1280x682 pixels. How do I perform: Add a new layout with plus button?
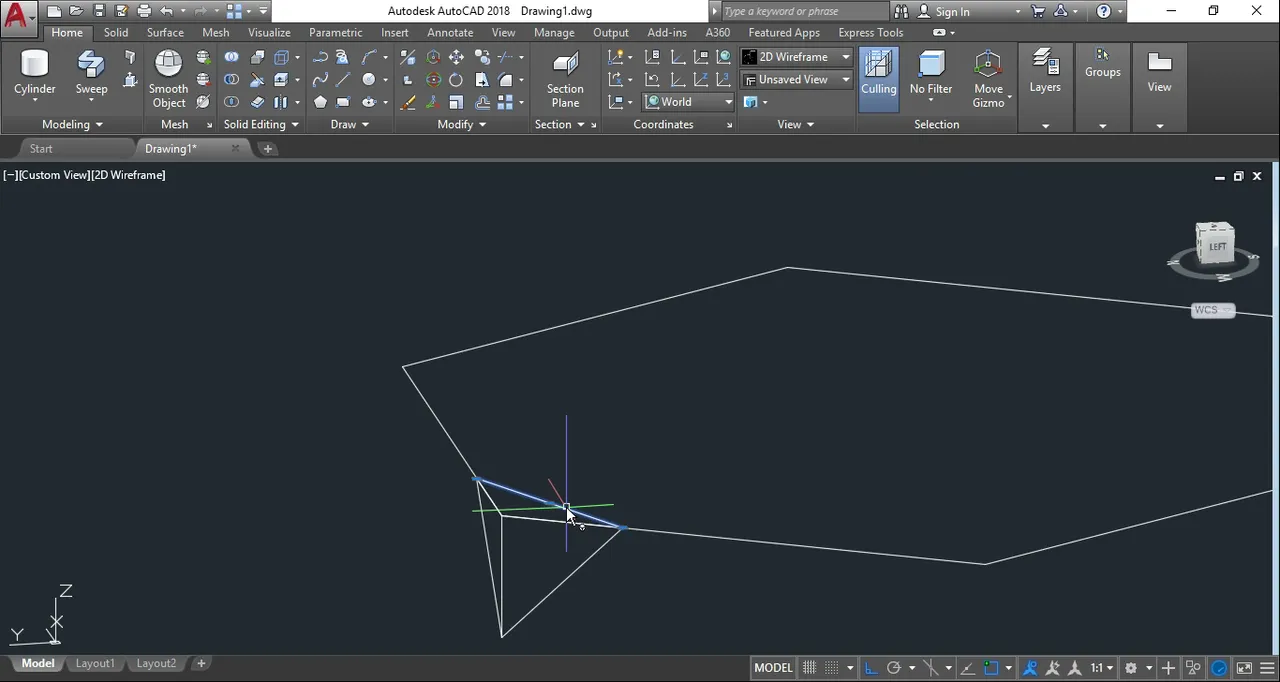click(x=201, y=663)
